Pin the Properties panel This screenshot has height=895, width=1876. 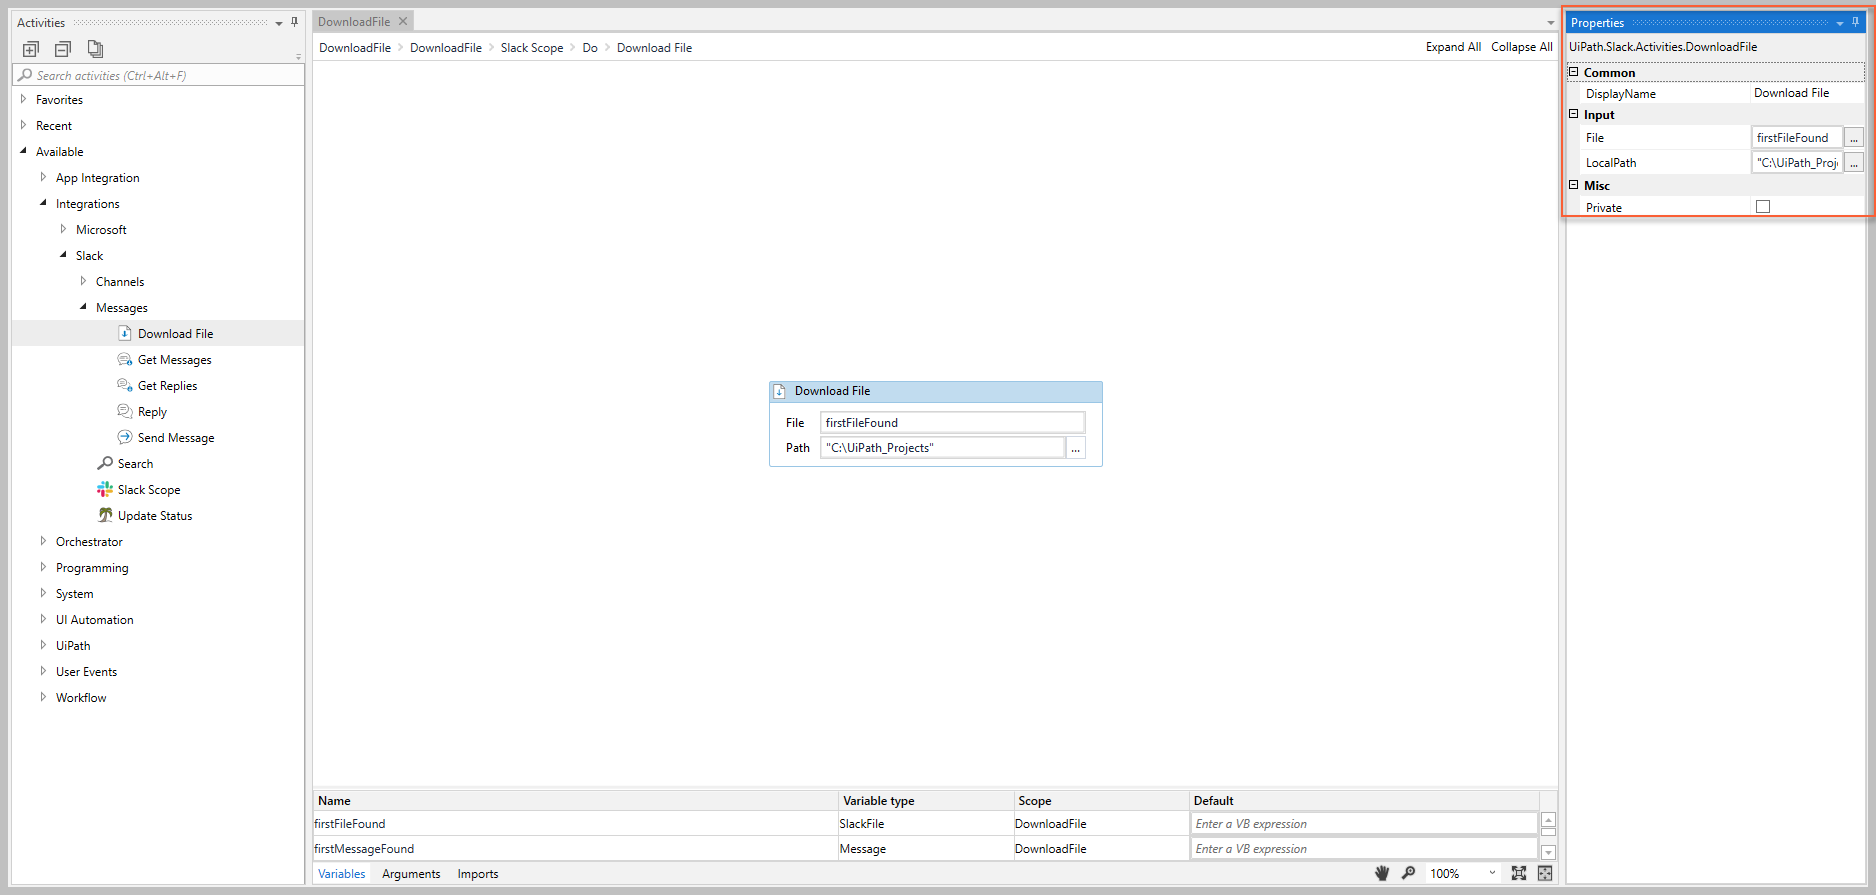pos(1855,22)
